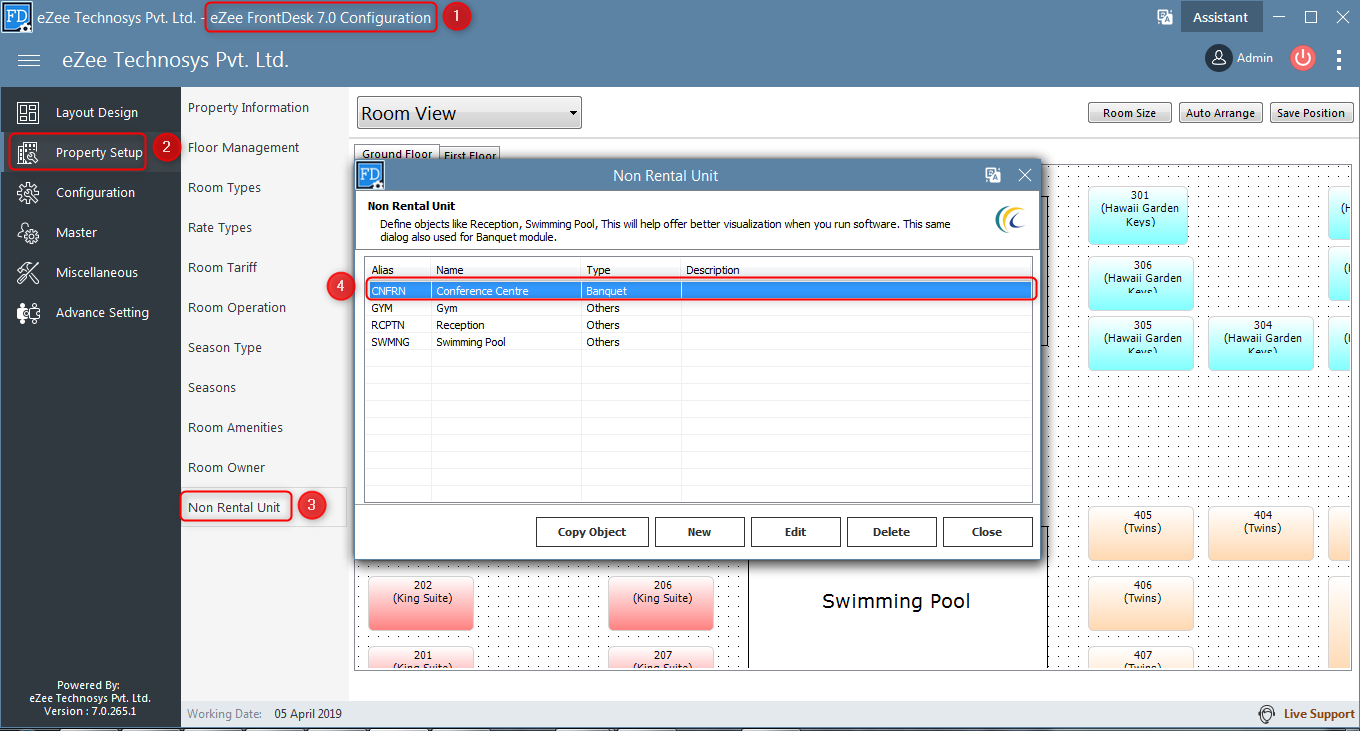The height and width of the screenshot is (731, 1360).
Task: Open the vertical three-dot options menu
Action: tap(1339, 60)
